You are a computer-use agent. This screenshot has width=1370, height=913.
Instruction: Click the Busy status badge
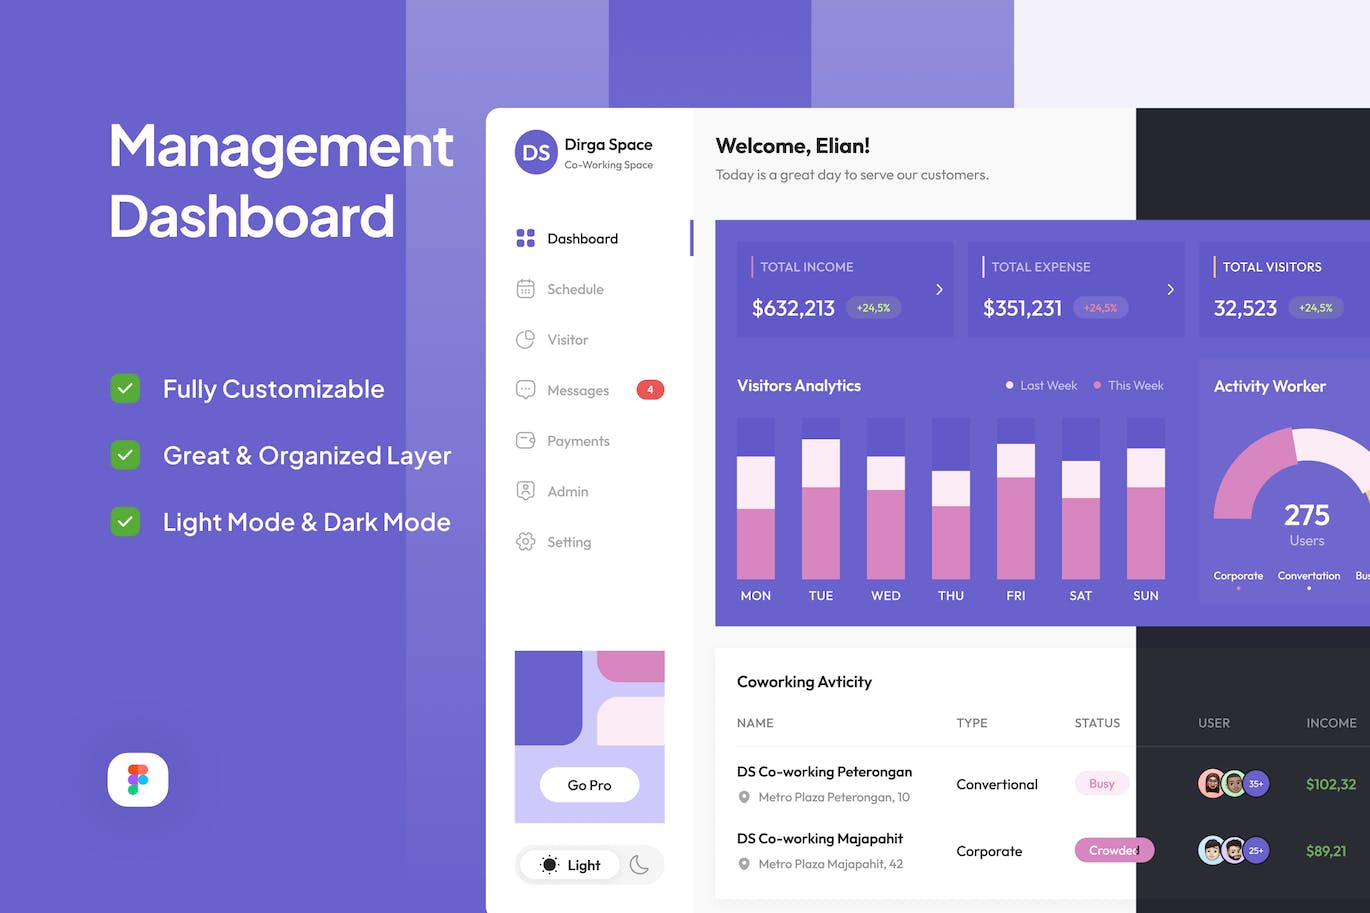[x=1101, y=784]
